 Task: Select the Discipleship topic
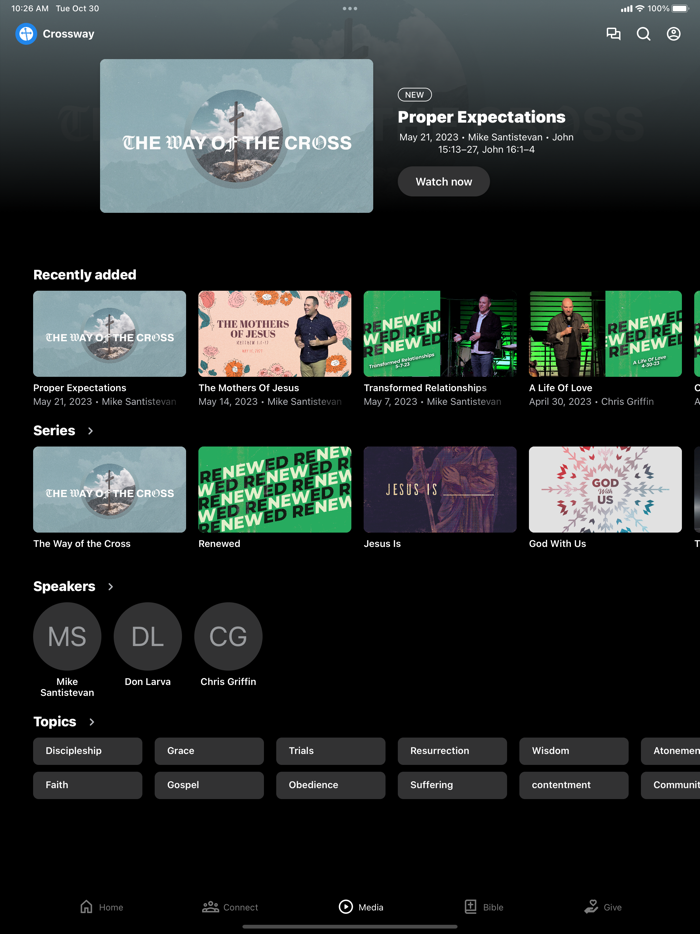coord(88,751)
